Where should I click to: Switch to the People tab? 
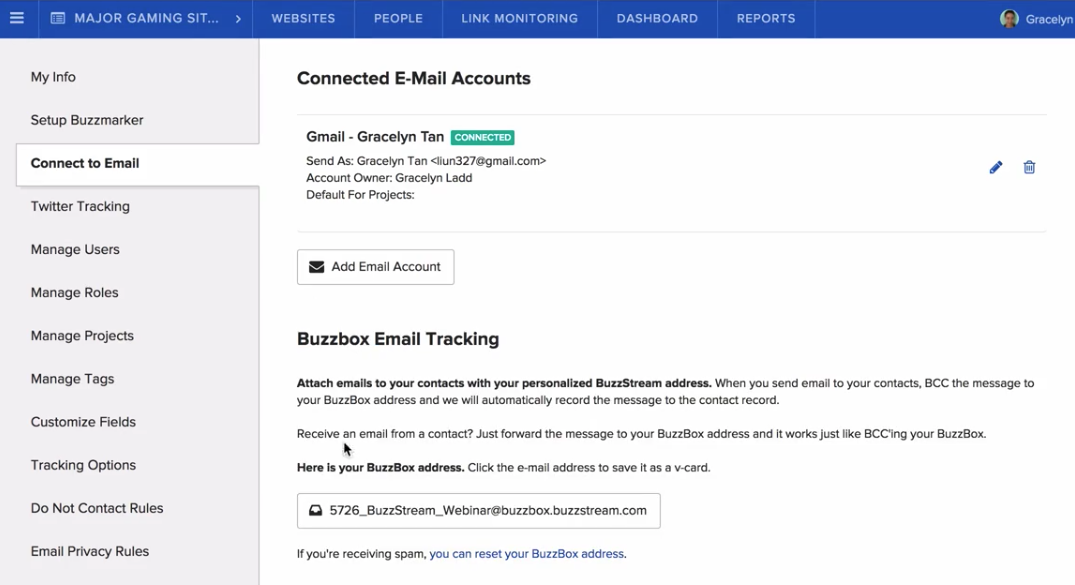coord(398,19)
